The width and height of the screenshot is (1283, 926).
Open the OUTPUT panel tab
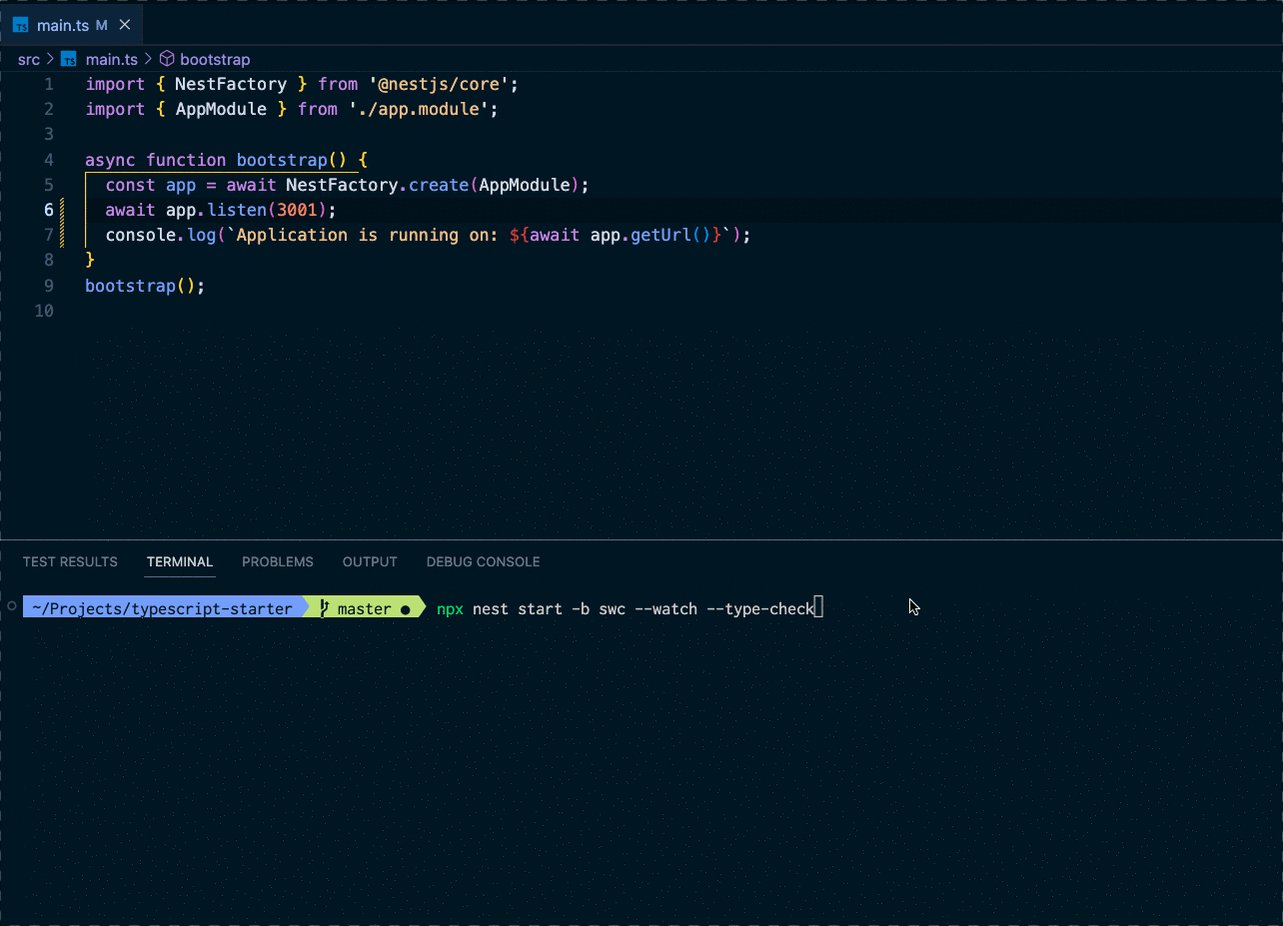point(369,562)
